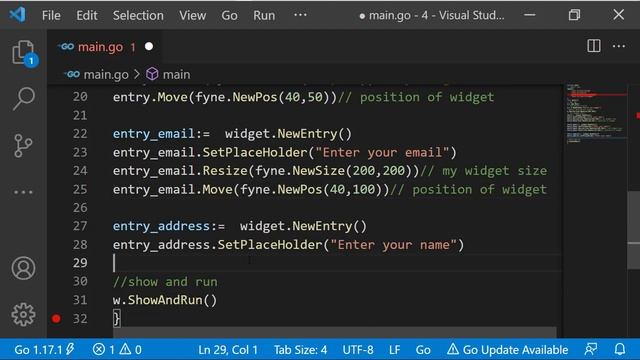Image resolution: width=640 pixels, height=360 pixels.
Task: Click the horizontal scrollbar at editor bottom
Action: pyautogui.click(x=335, y=332)
